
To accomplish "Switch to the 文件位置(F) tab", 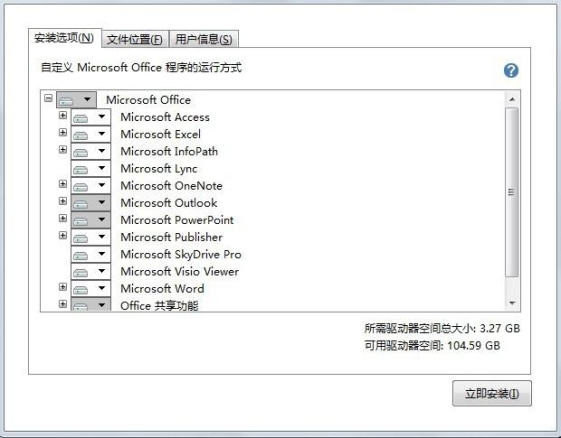I will pos(135,39).
